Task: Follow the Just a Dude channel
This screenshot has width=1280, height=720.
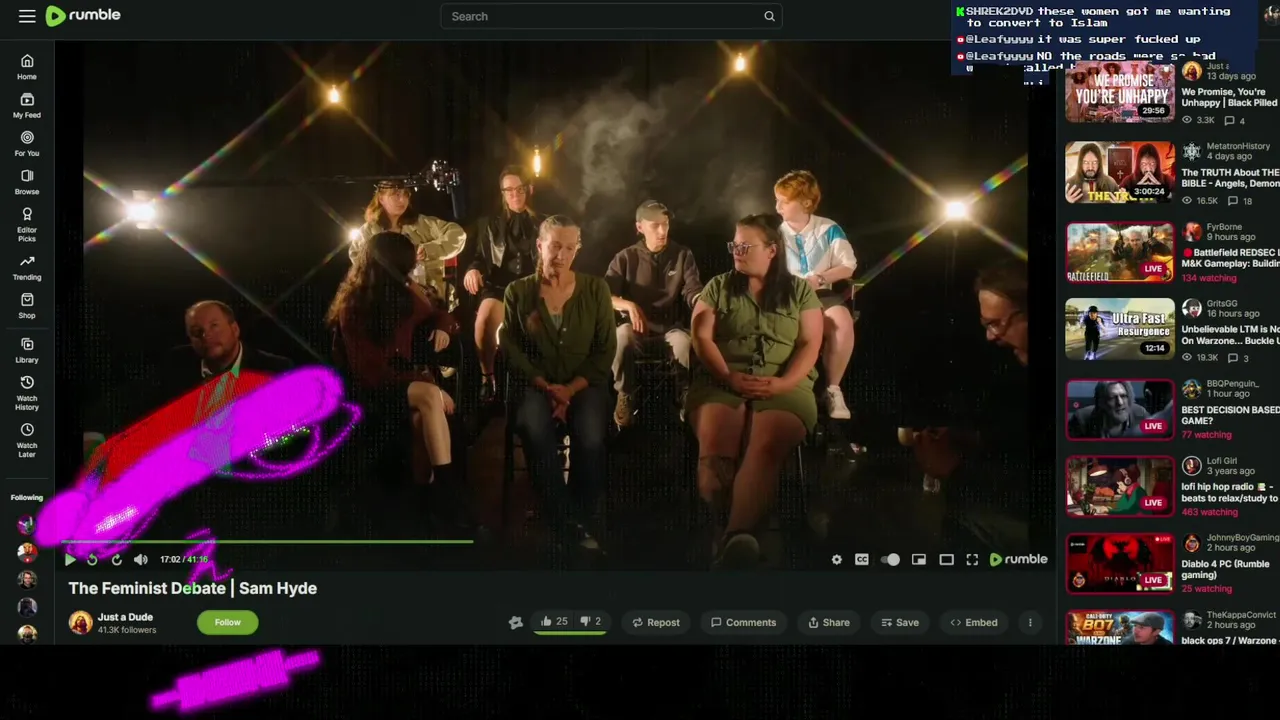Action: pos(227,622)
